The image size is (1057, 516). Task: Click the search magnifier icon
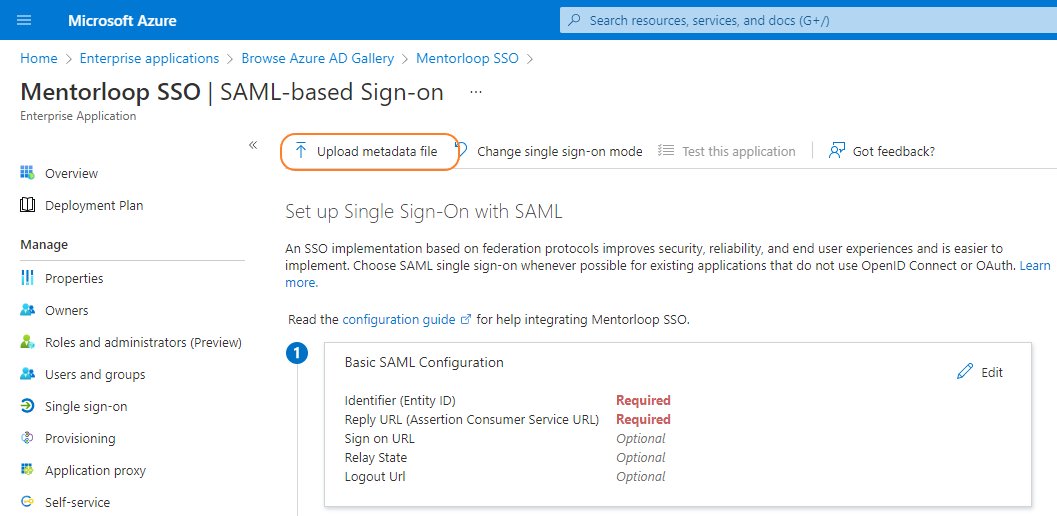[574, 20]
